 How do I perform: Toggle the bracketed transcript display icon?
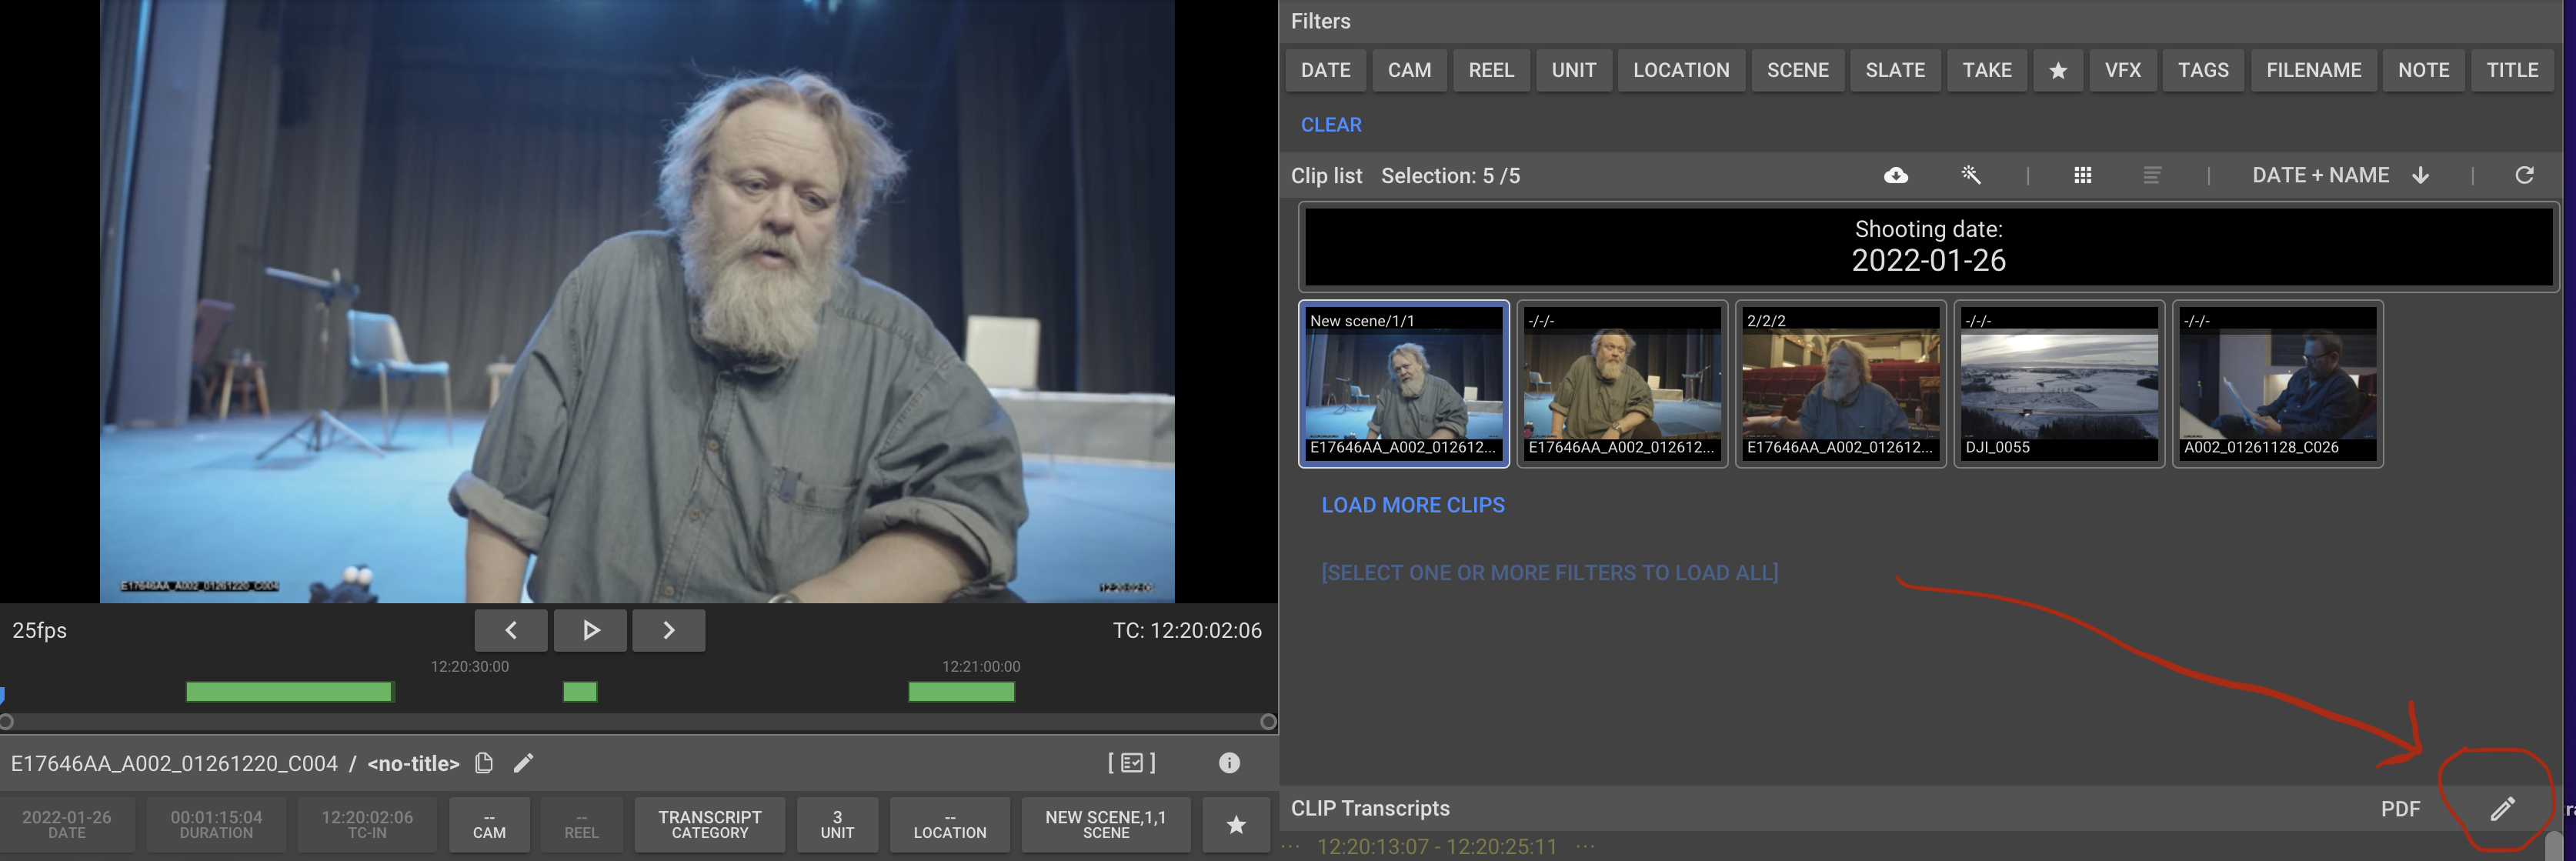pos(1131,763)
